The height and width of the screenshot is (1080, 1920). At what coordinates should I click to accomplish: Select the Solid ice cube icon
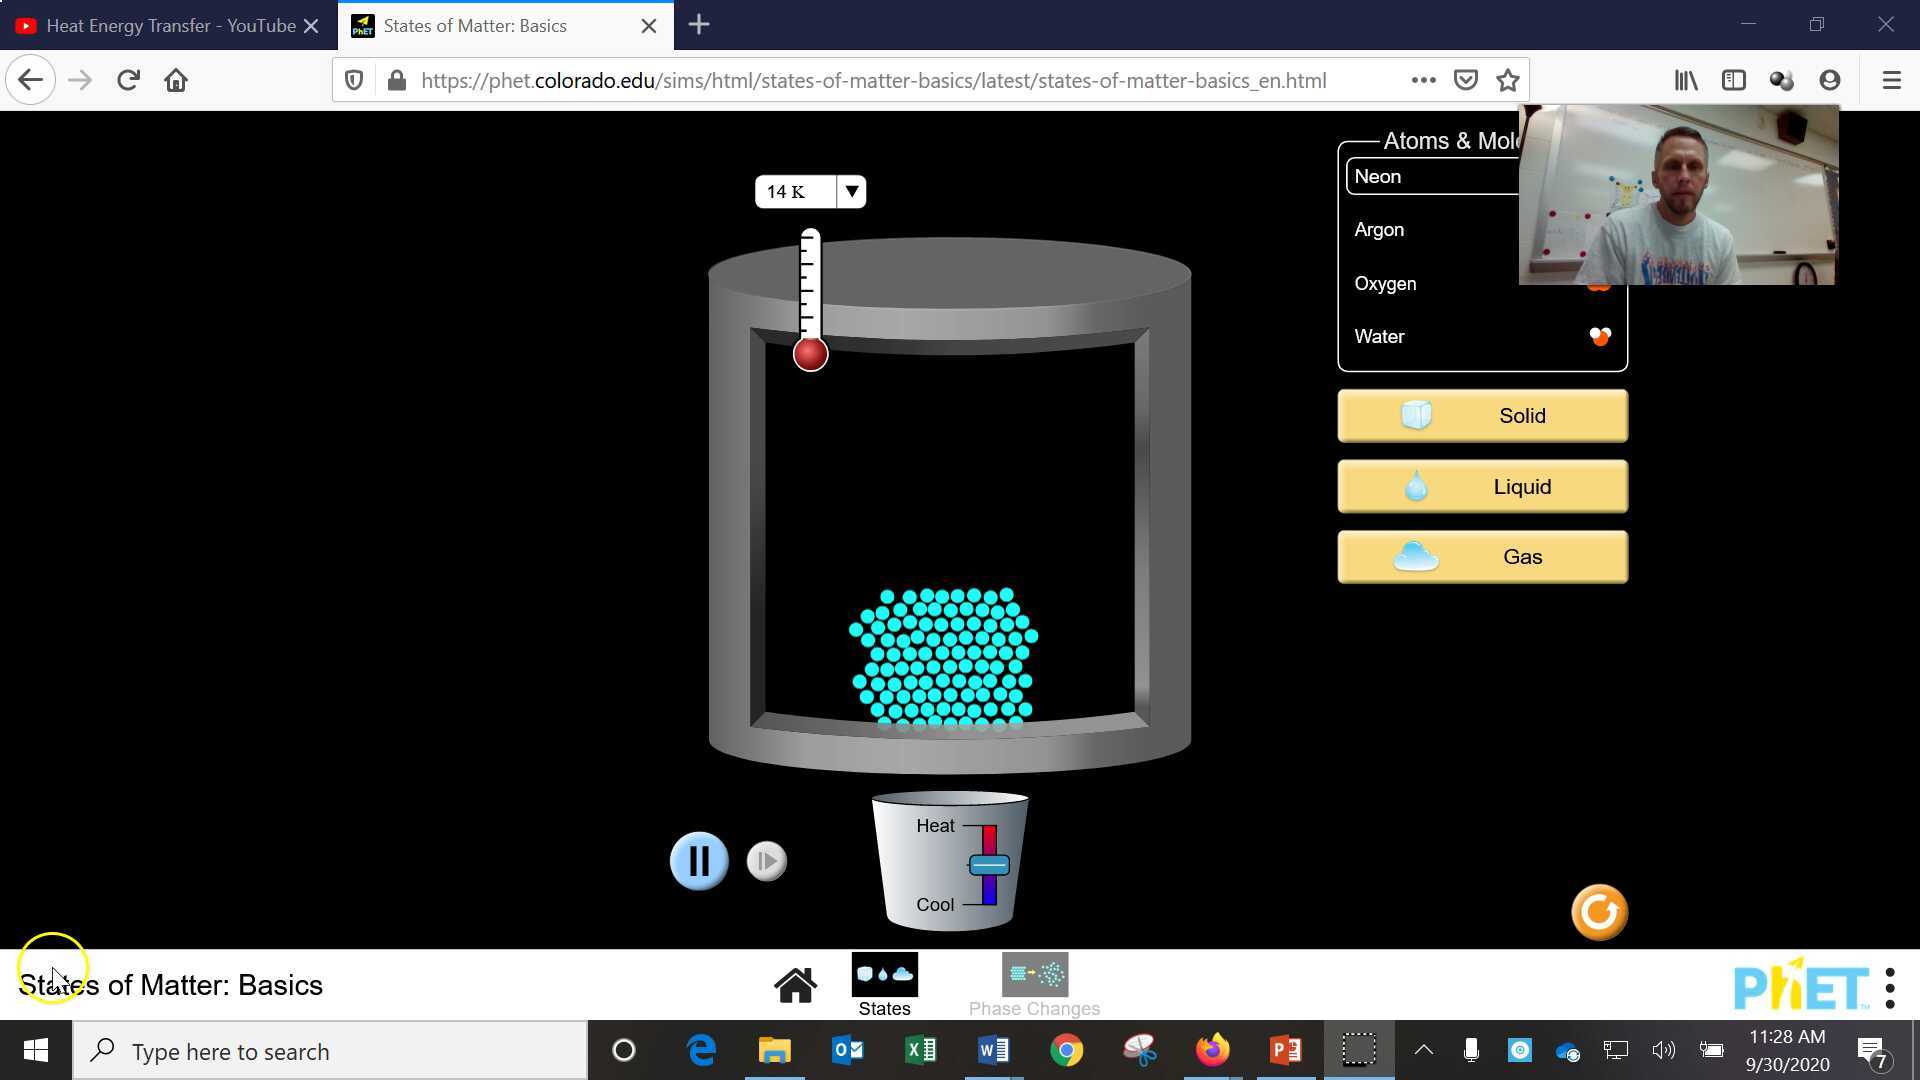coord(1415,415)
